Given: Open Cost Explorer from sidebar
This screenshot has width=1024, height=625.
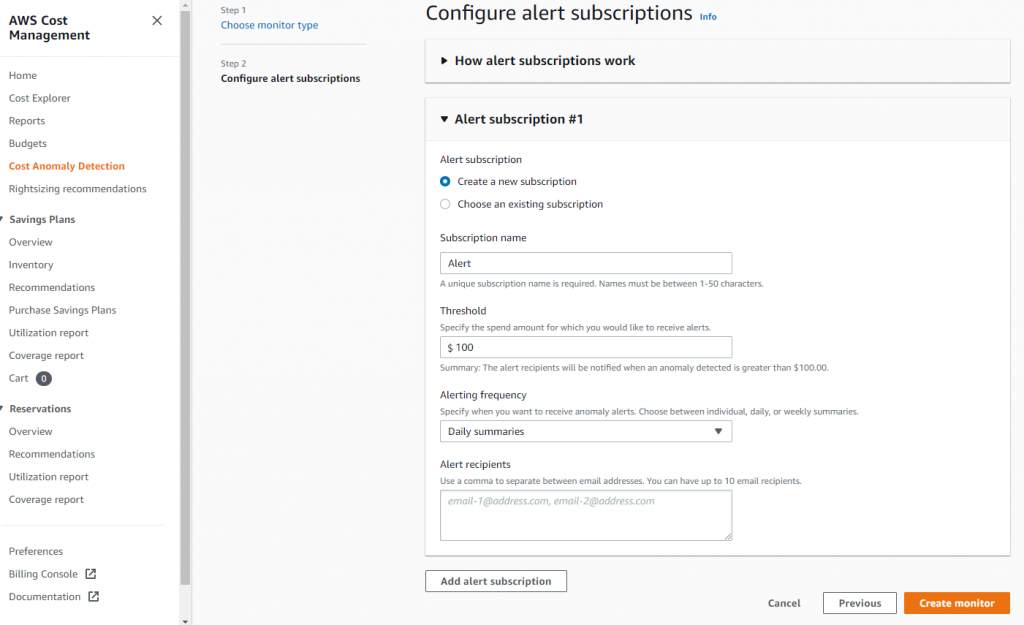Looking at the screenshot, I should (40, 98).
